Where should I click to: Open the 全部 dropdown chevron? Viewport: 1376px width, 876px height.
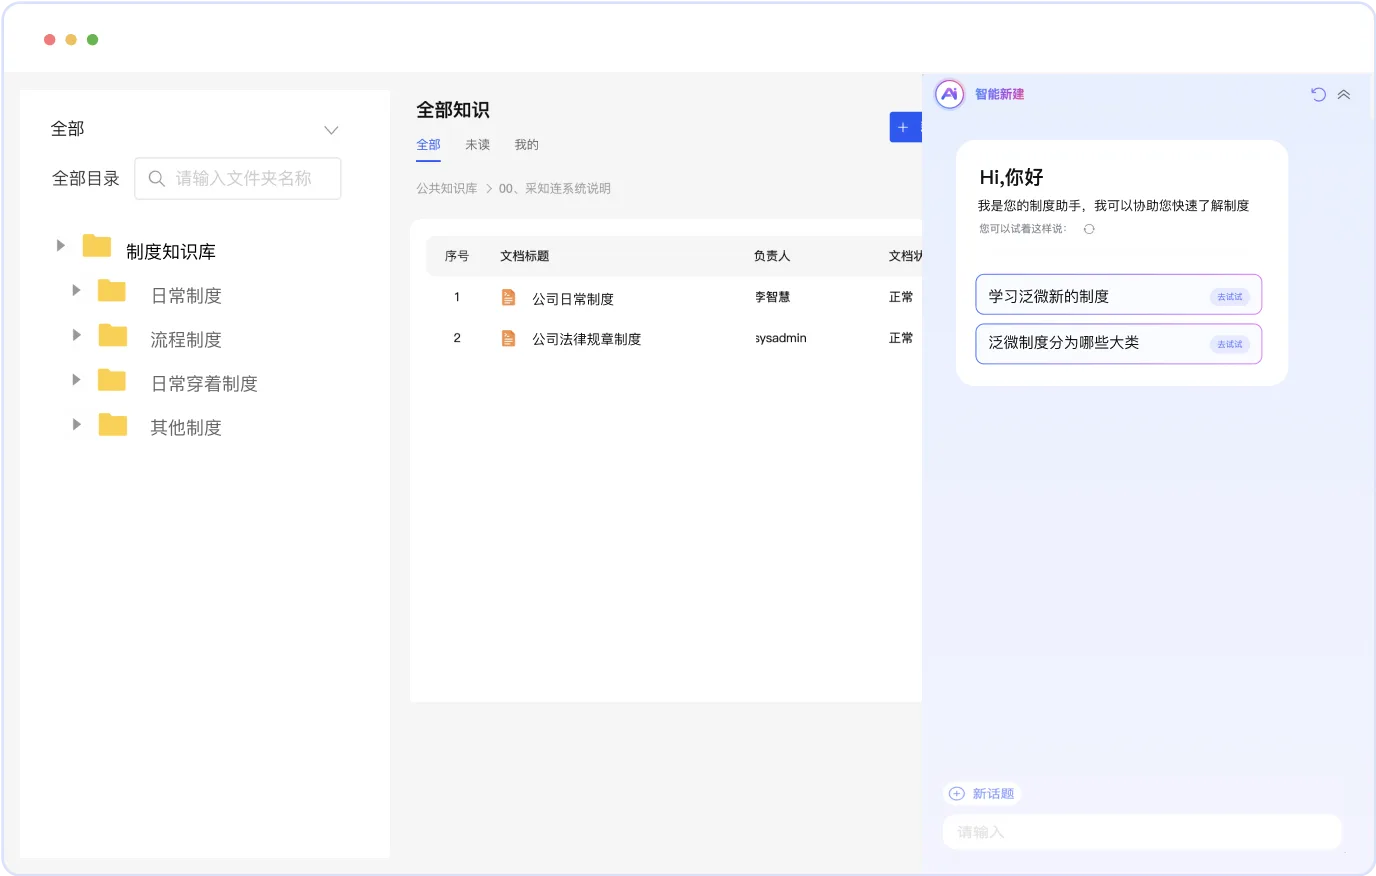tap(332, 130)
